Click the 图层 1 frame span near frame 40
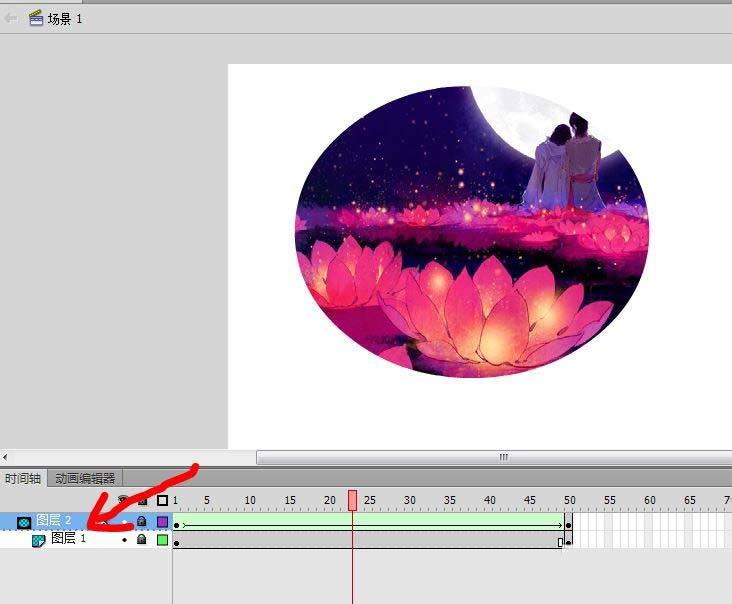Viewport: 732px width, 604px height. click(489, 540)
